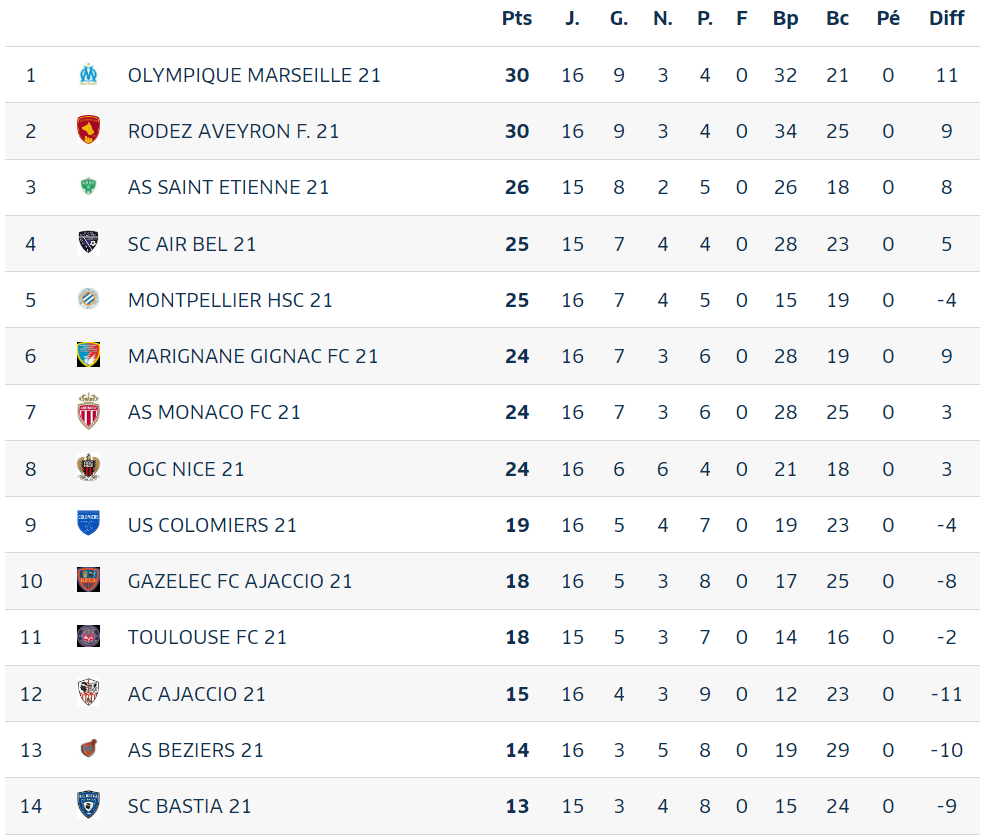Click the OGC Nice club badge
987x835 pixels.
click(88, 468)
